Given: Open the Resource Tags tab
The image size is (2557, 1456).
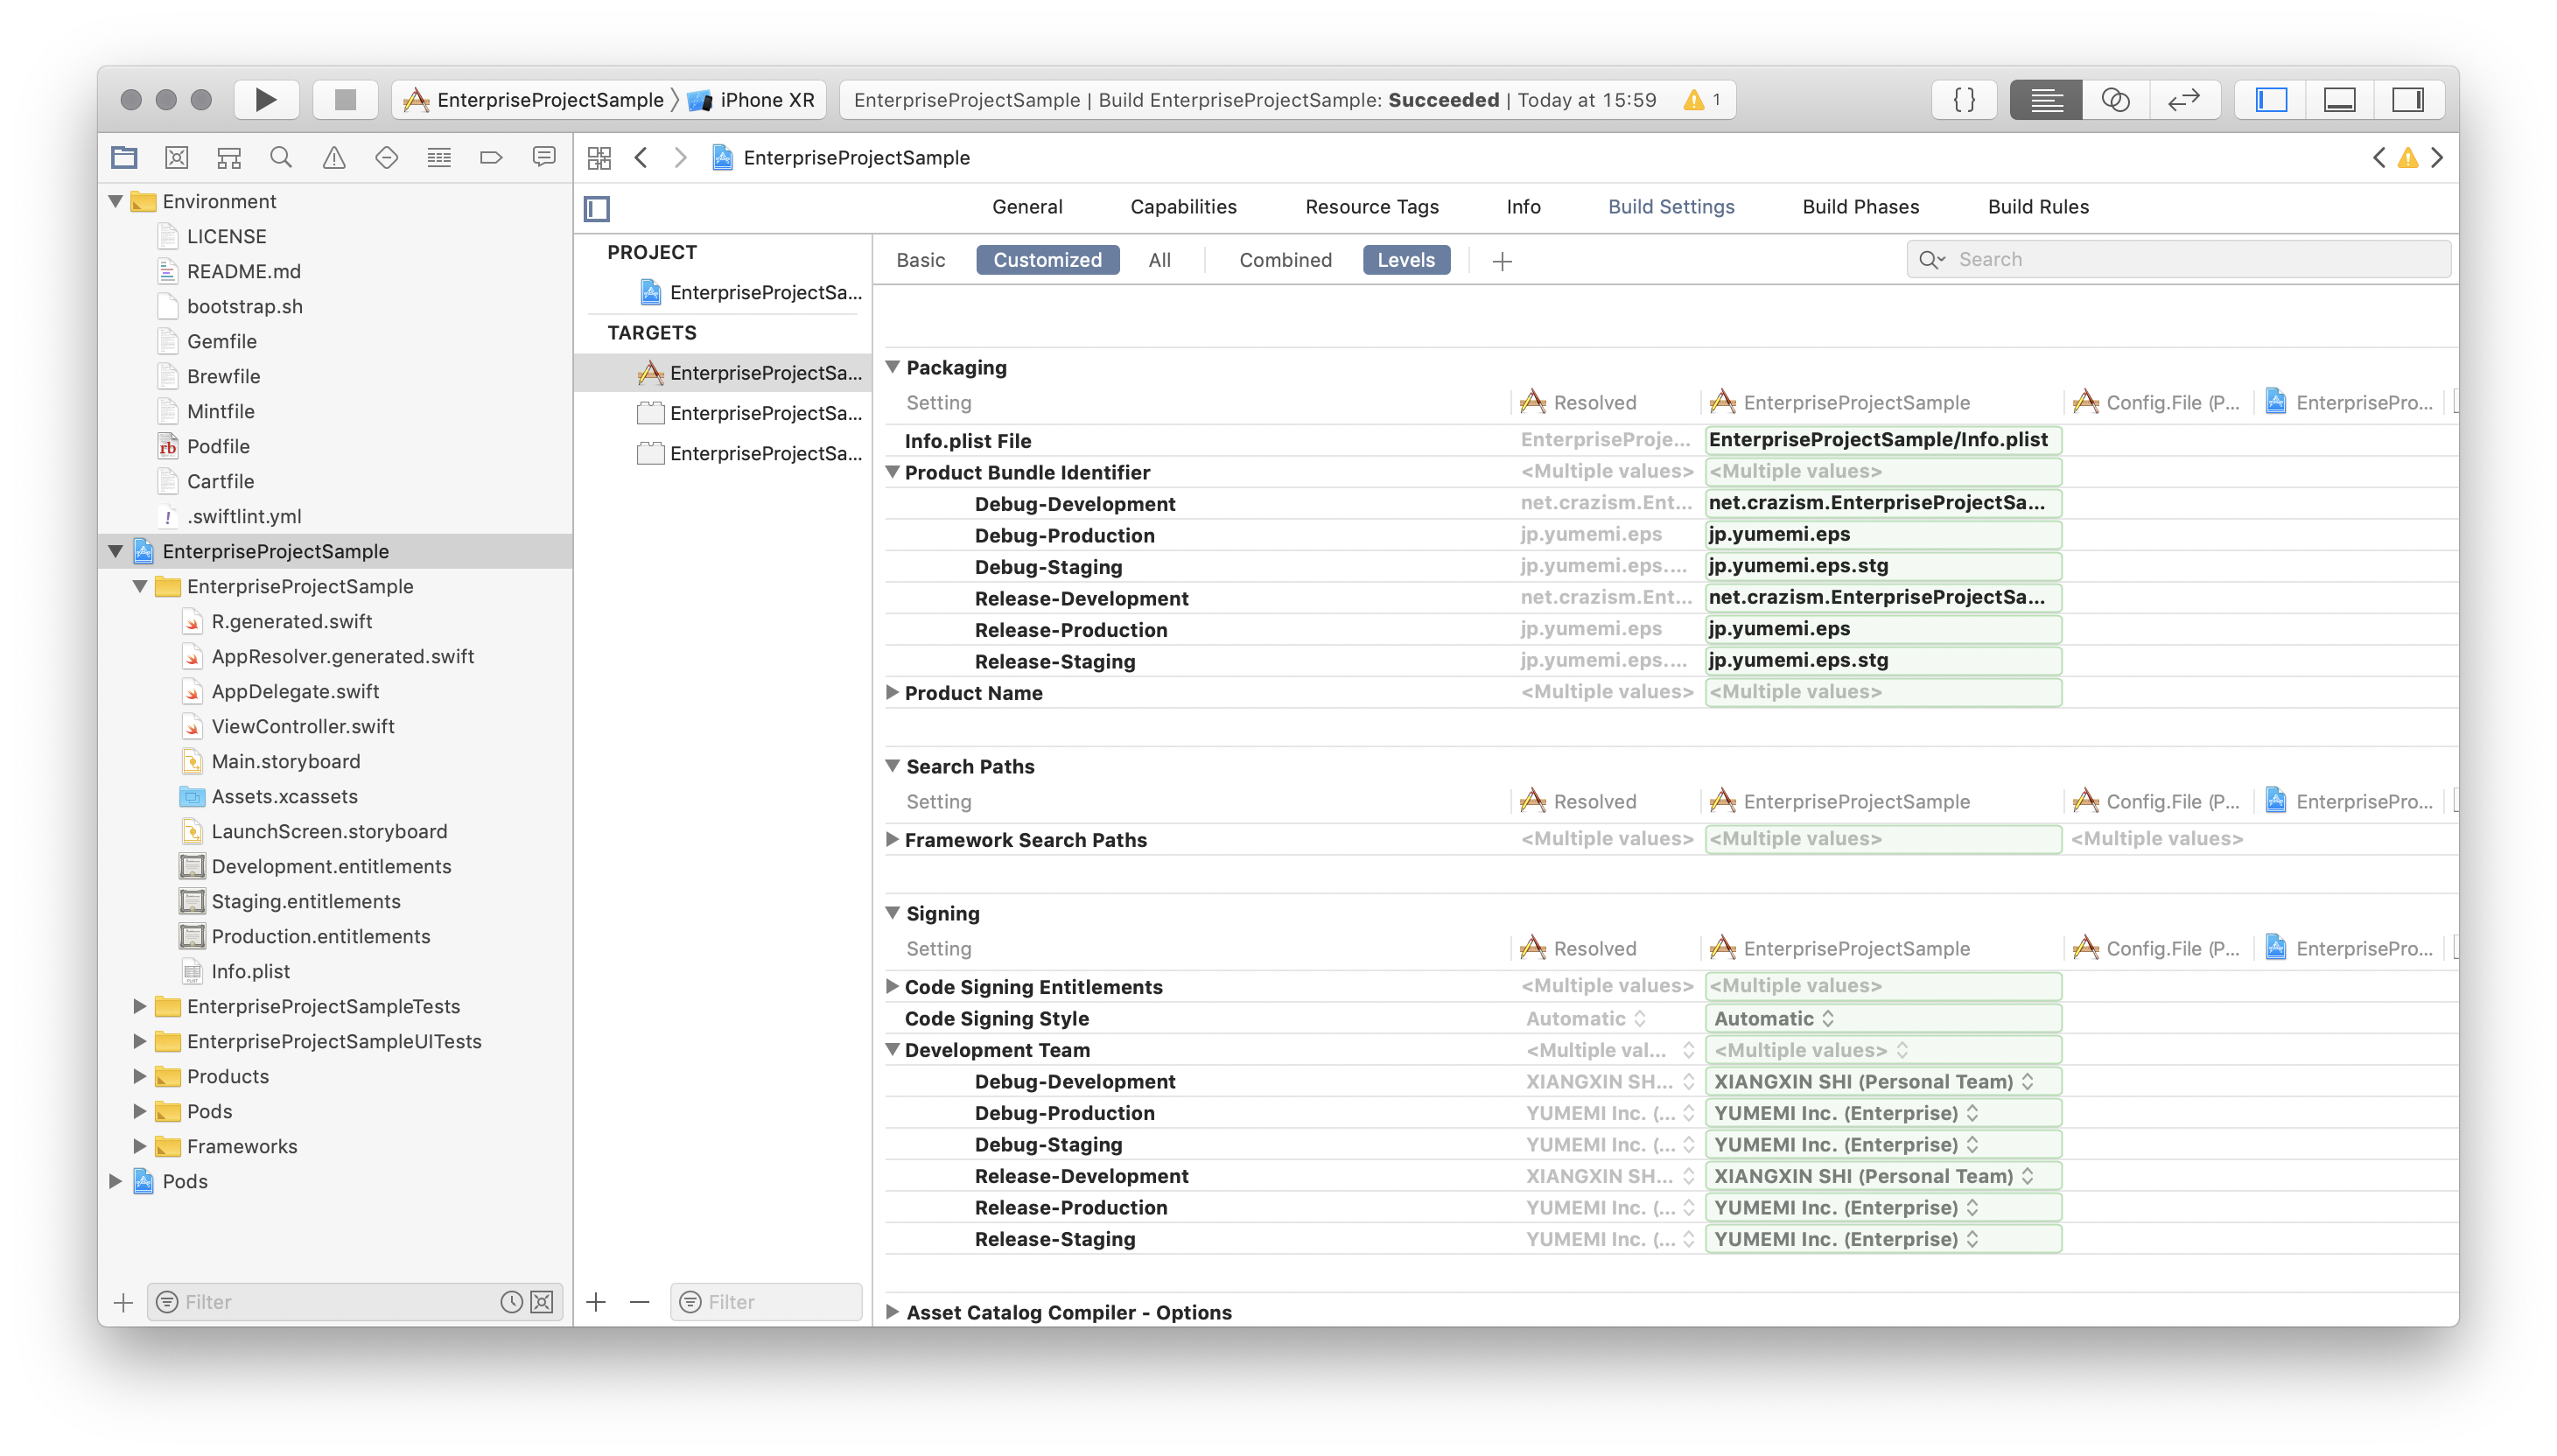Looking at the screenshot, I should (1371, 206).
